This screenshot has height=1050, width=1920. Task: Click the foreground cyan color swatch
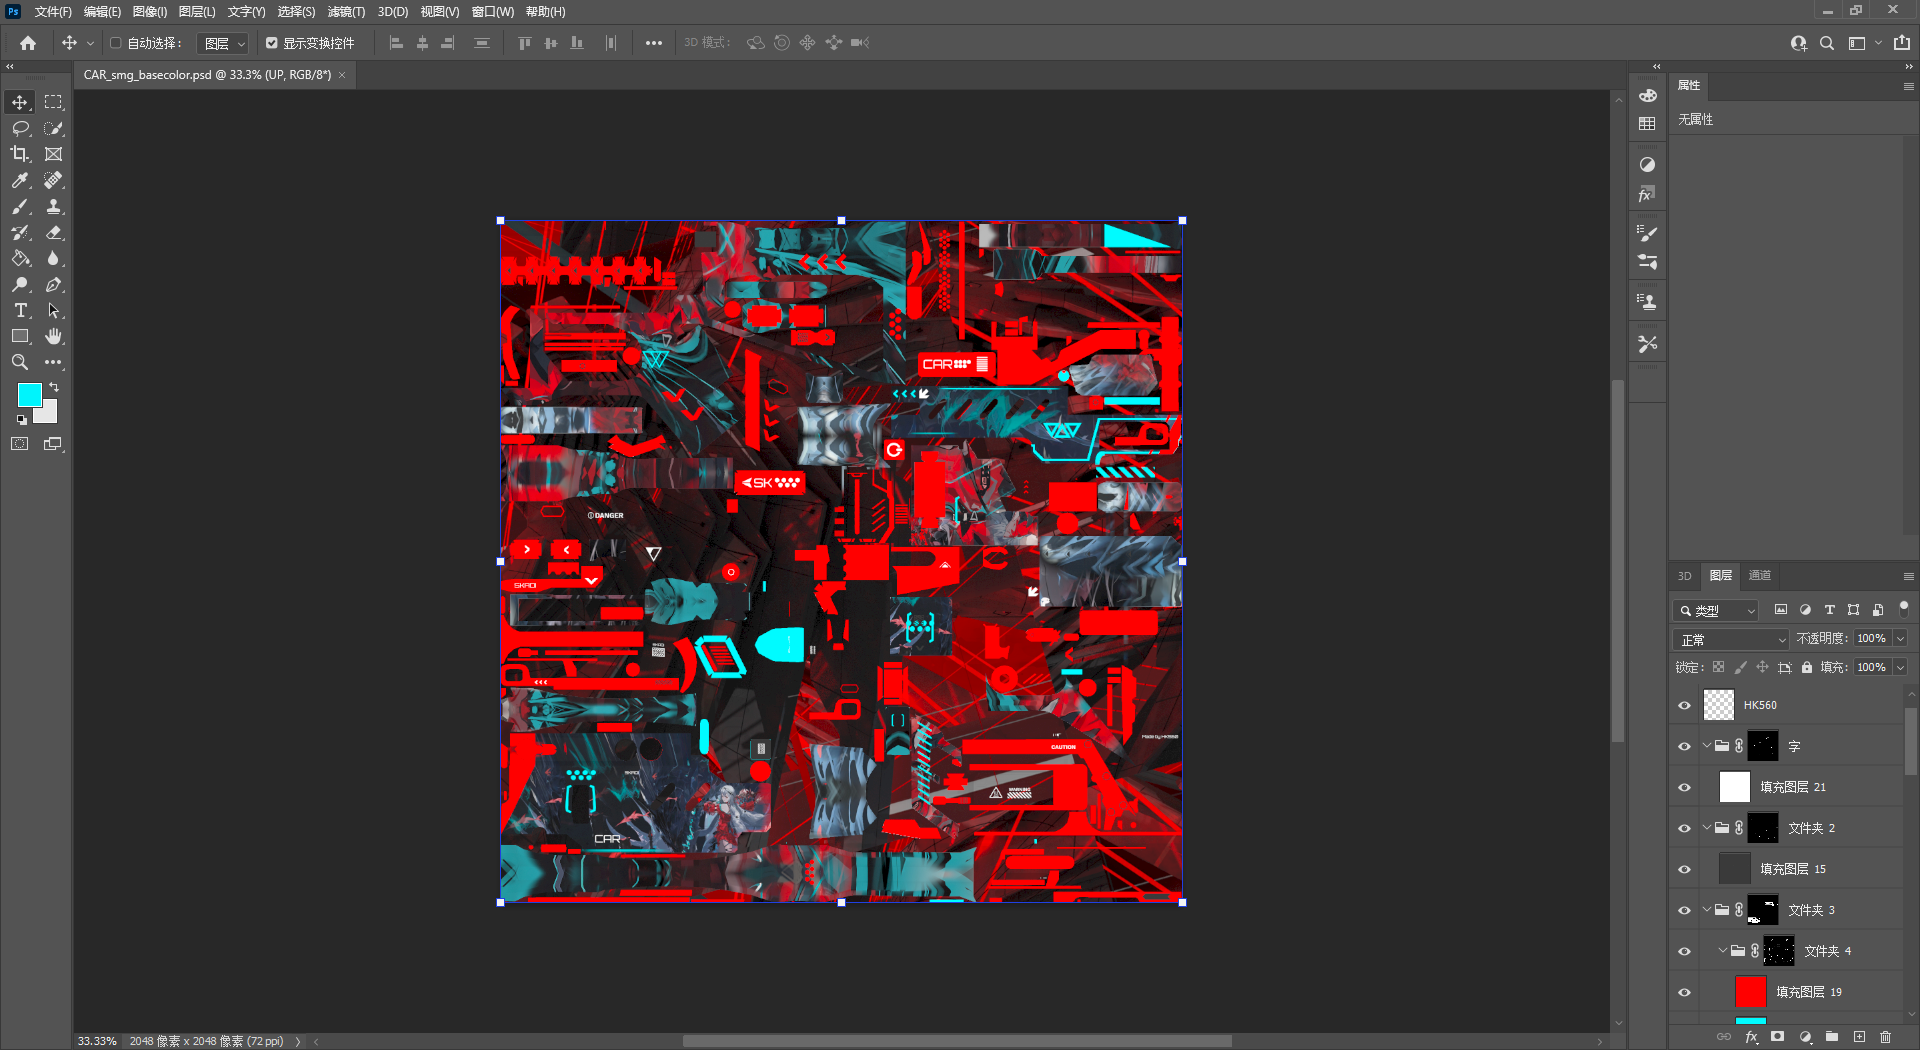pos(29,394)
